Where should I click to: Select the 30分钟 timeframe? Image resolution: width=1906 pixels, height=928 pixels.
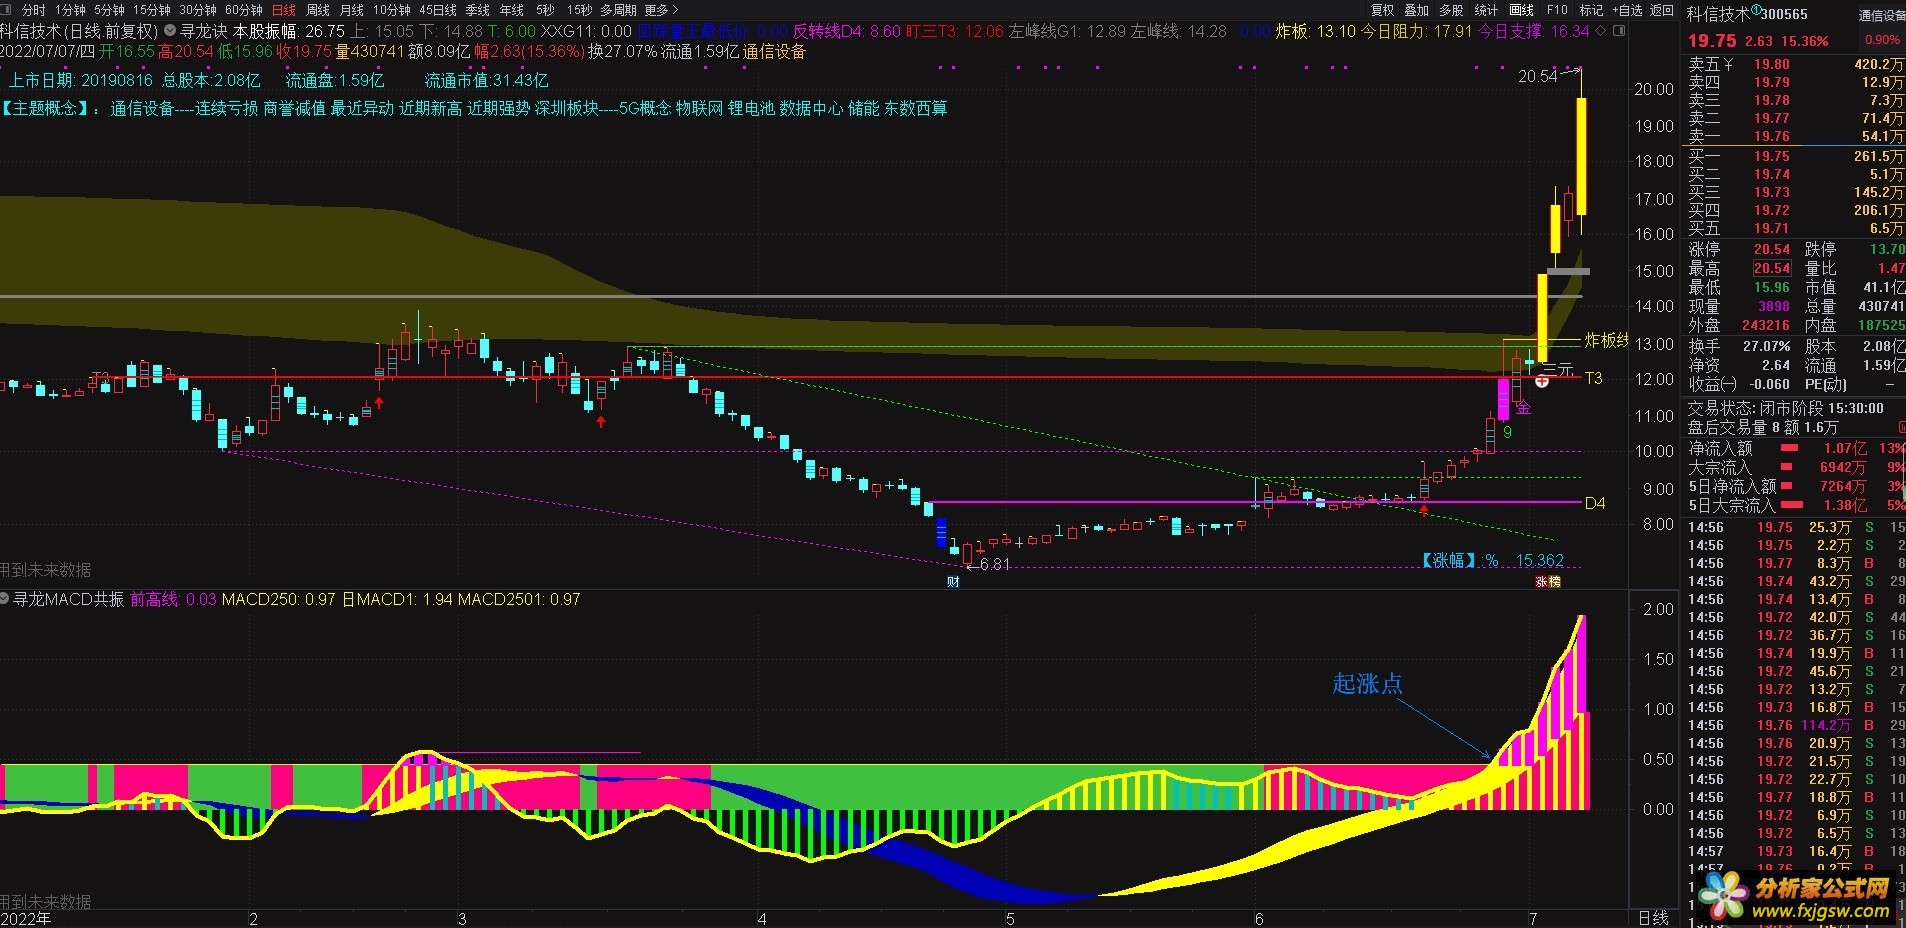[198, 10]
